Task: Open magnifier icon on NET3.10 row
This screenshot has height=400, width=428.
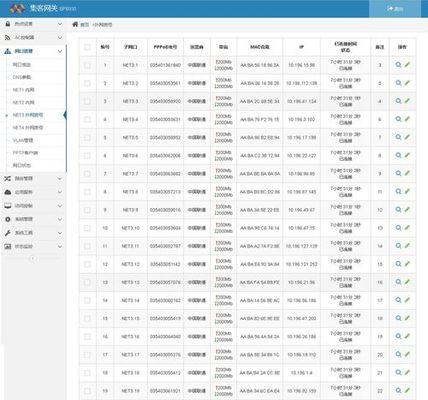Action: coord(398,228)
